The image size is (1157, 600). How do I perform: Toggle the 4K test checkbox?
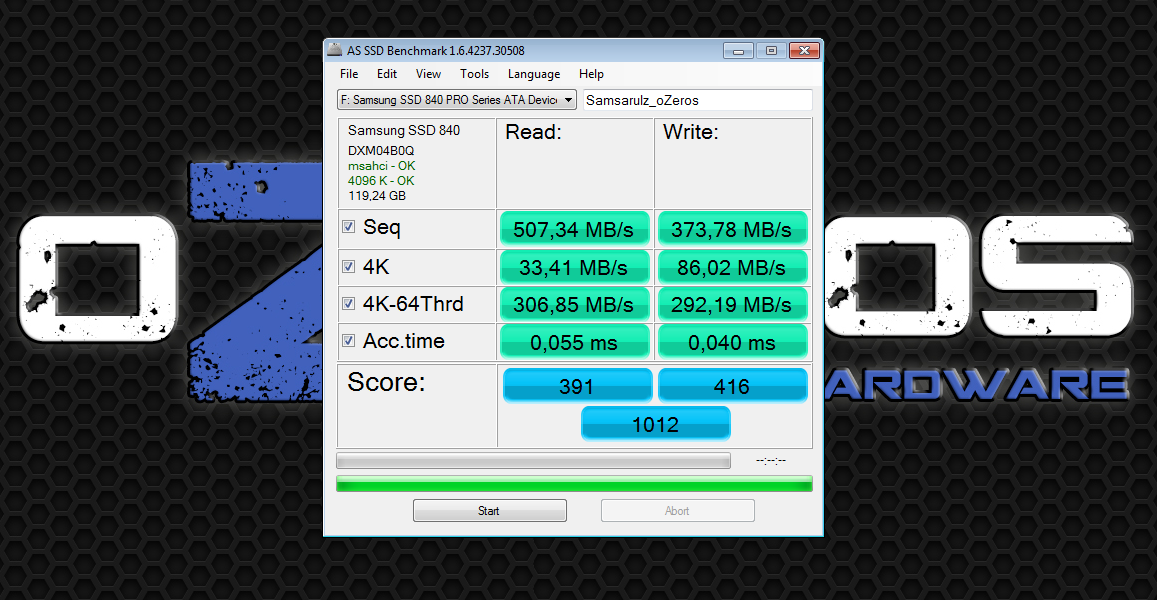tap(349, 266)
